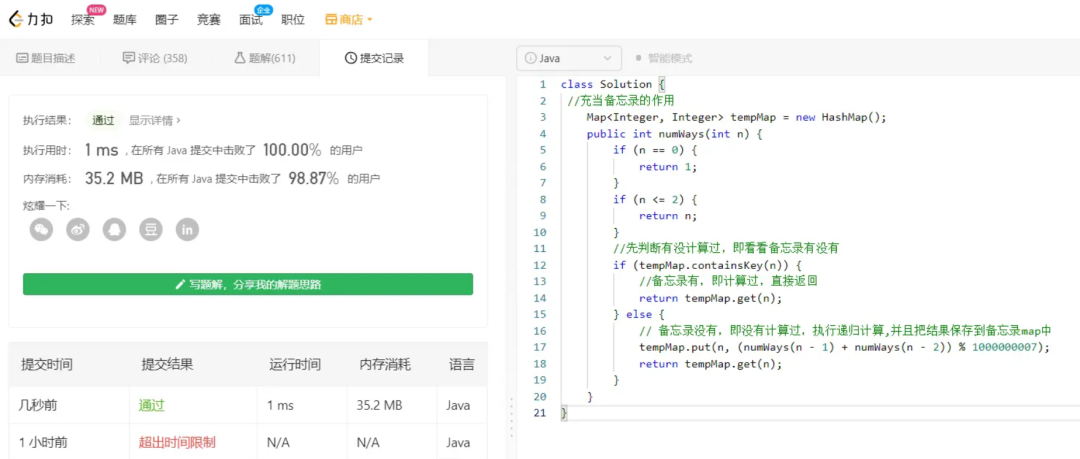Share result to WeChat
The height and width of the screenshot is (459, 1080).
(41, 230)
